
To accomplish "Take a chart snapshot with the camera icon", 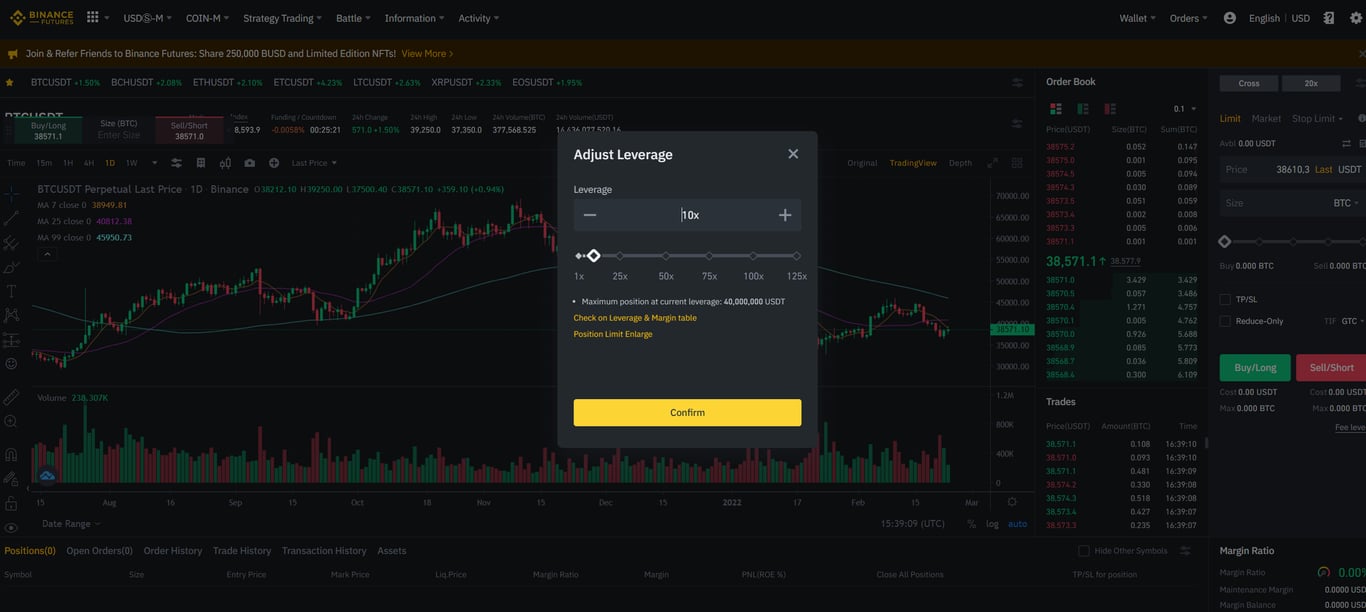I will [249, 163].
